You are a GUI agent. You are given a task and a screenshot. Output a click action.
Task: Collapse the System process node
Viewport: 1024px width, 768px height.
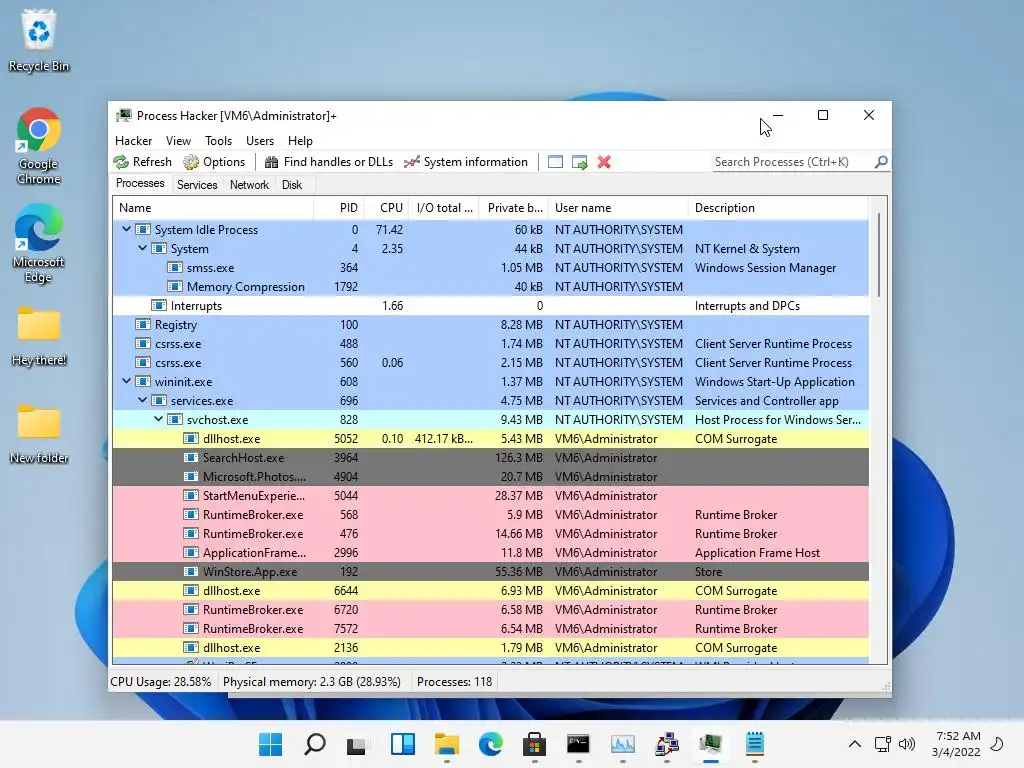(142, 248)
